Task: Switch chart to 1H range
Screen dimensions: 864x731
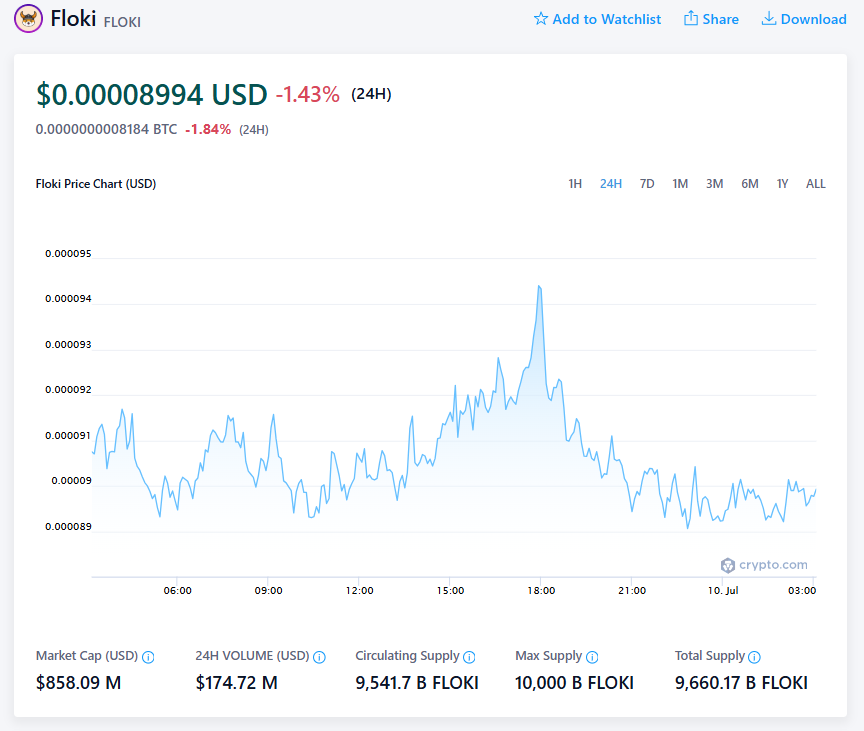Action: tap(575, 184)
